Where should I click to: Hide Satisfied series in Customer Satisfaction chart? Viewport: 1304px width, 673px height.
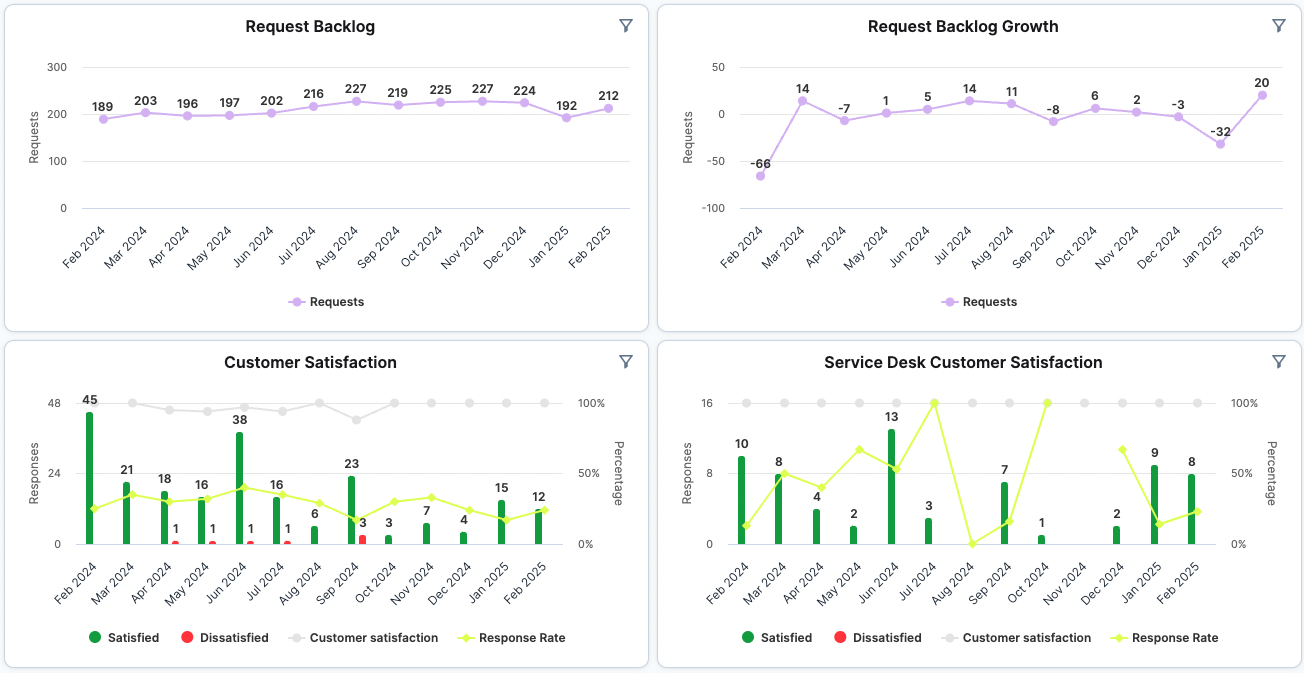click(x=124, y=638)
